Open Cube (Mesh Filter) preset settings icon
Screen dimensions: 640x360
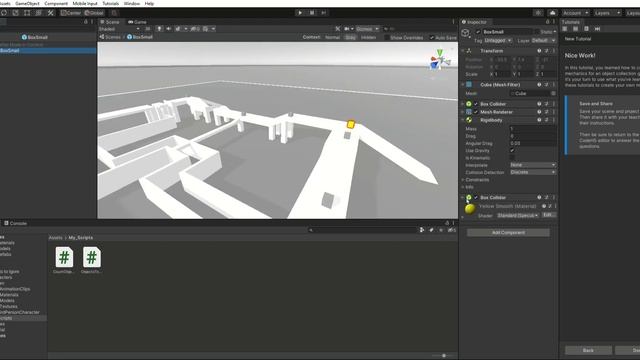(x=547, y=84)
